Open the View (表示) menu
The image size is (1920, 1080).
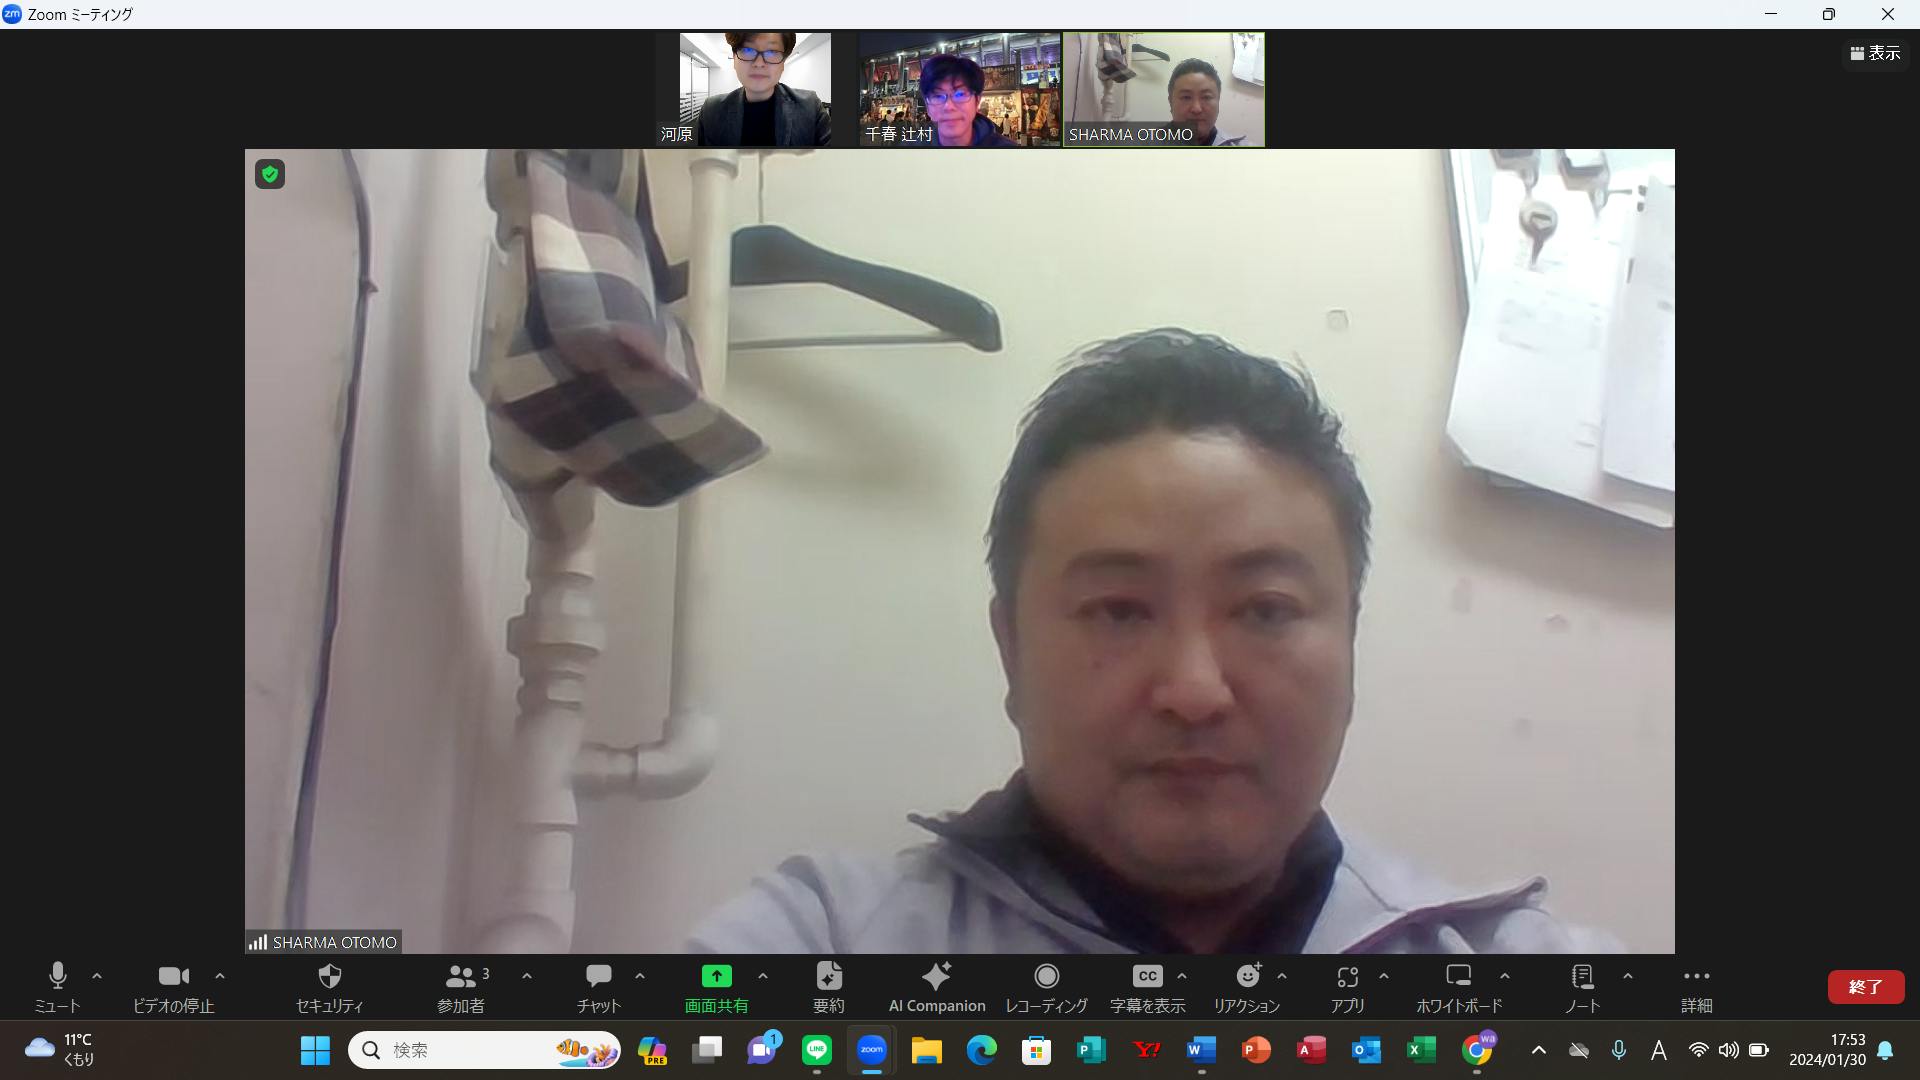(x=1875, y=53)
